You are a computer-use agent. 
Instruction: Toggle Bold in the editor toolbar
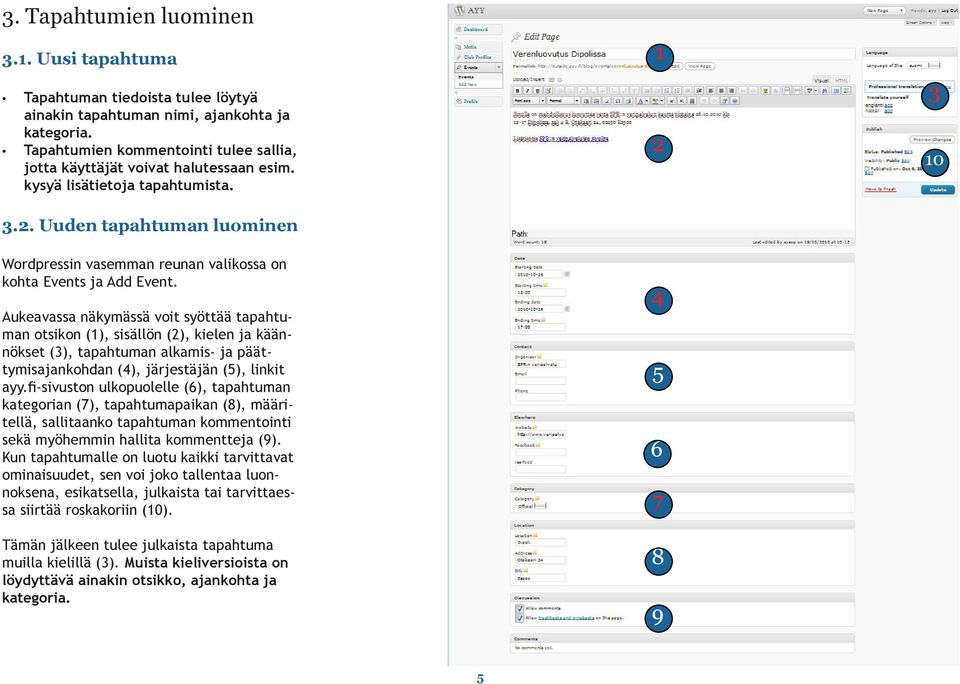pos(517,91)
